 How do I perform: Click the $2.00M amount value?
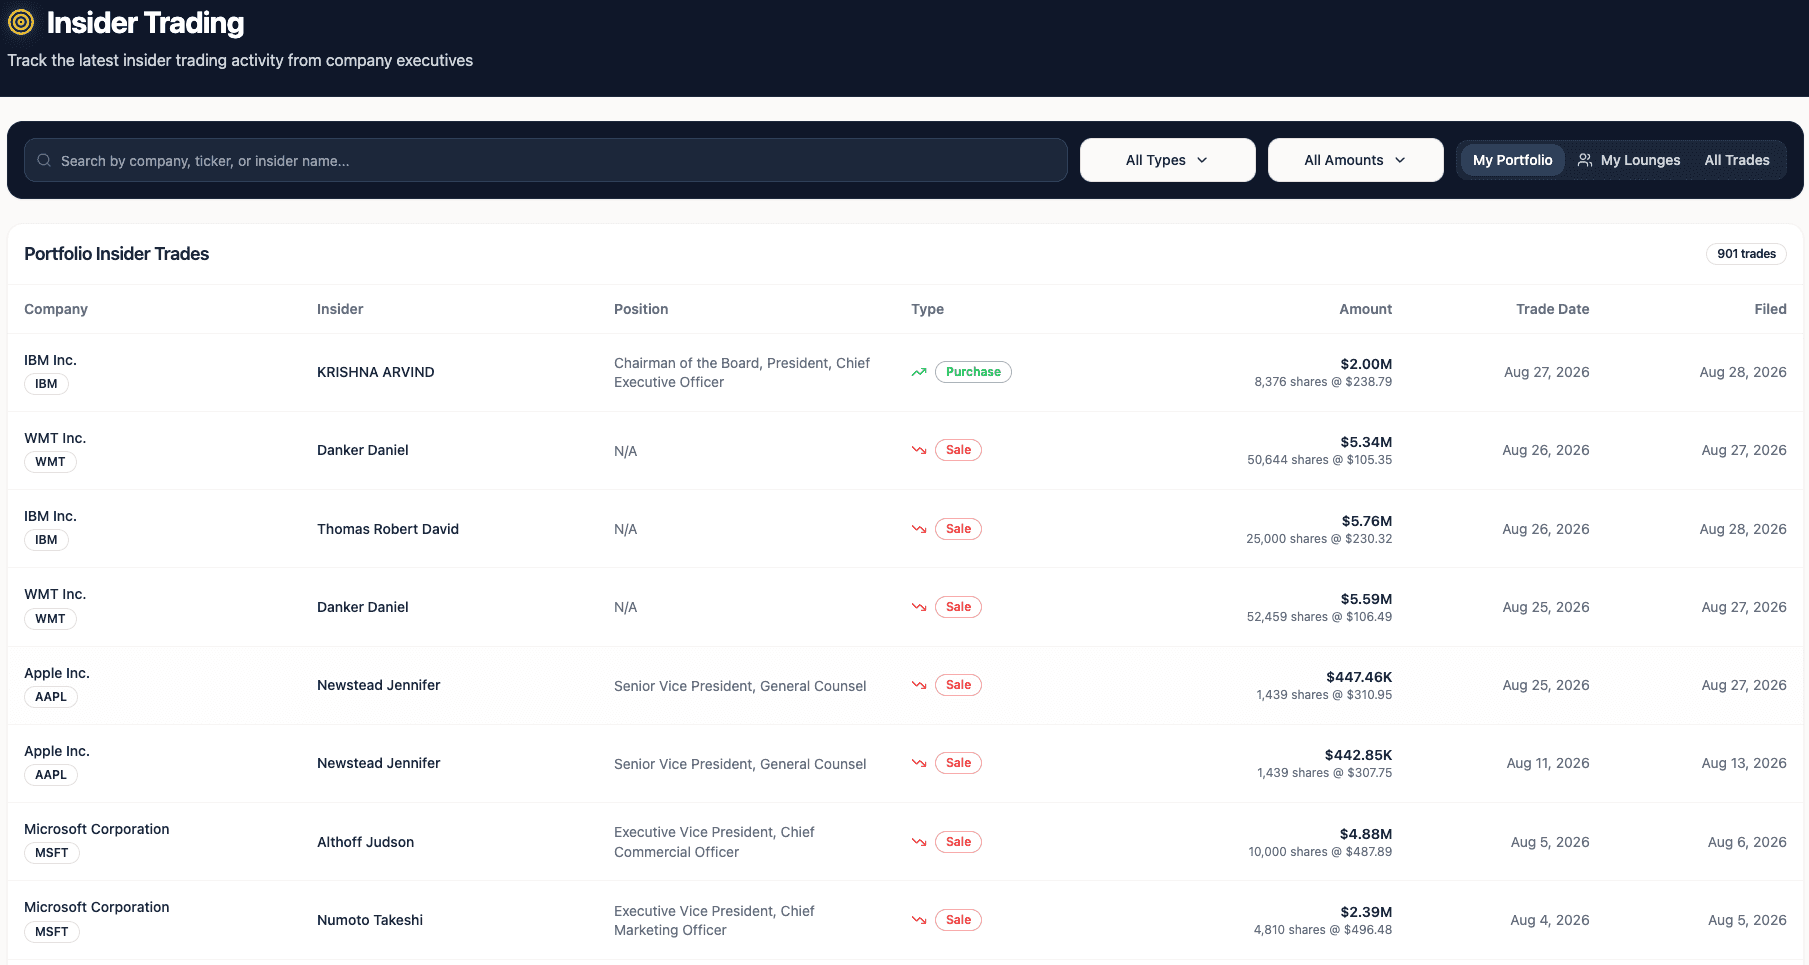[1366, 364]
